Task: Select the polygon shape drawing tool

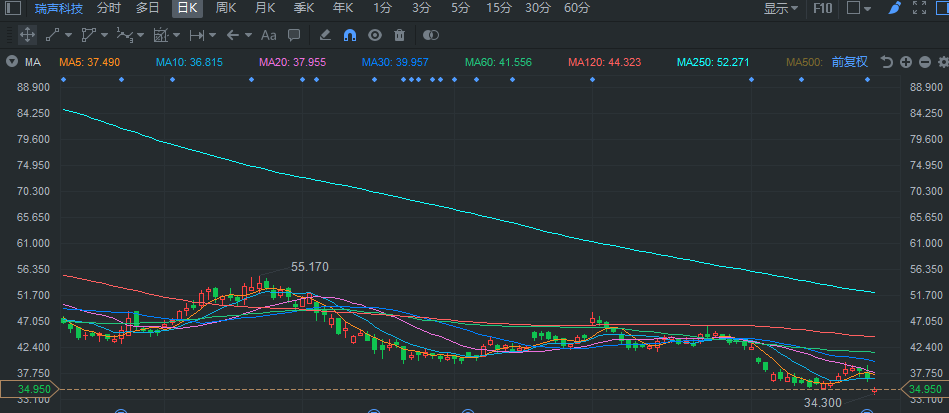Action: click(x=88, y=35)
